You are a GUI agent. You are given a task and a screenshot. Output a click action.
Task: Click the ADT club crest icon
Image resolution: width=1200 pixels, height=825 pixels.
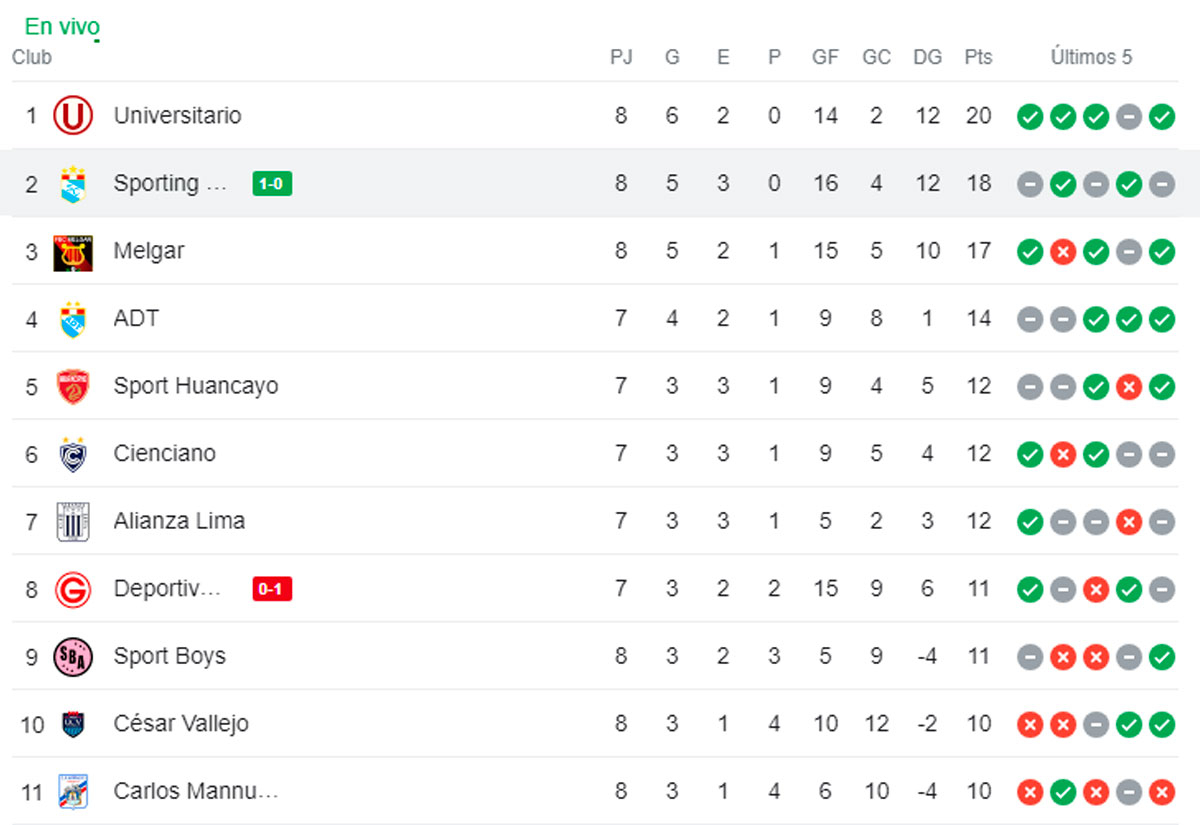(73, 319)
